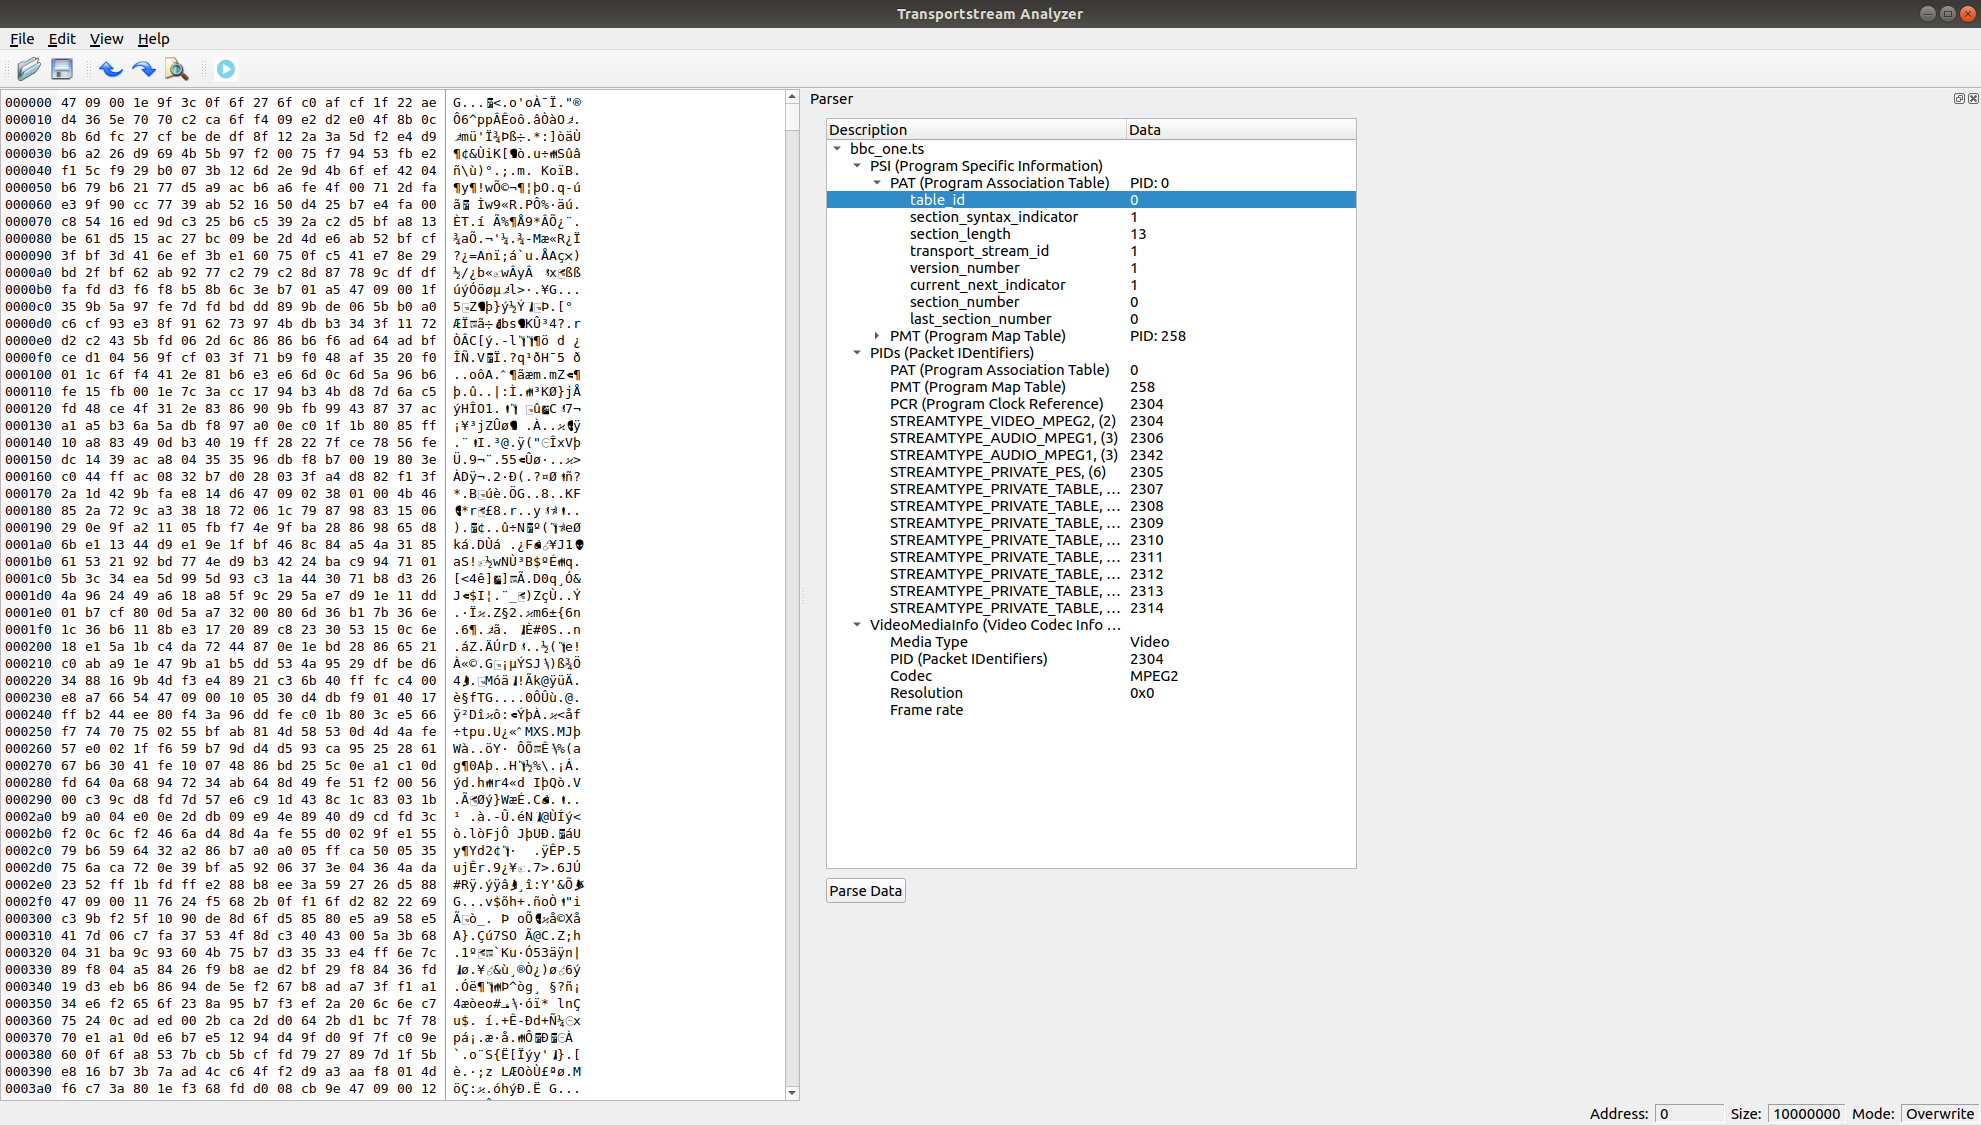Select the table_id row
This screenshot has width=1981, height=1125.
pos(1091,200)
